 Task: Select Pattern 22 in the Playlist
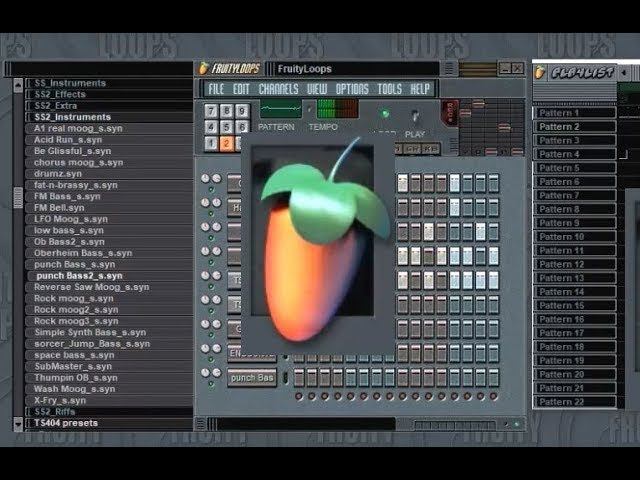(574, 402)
